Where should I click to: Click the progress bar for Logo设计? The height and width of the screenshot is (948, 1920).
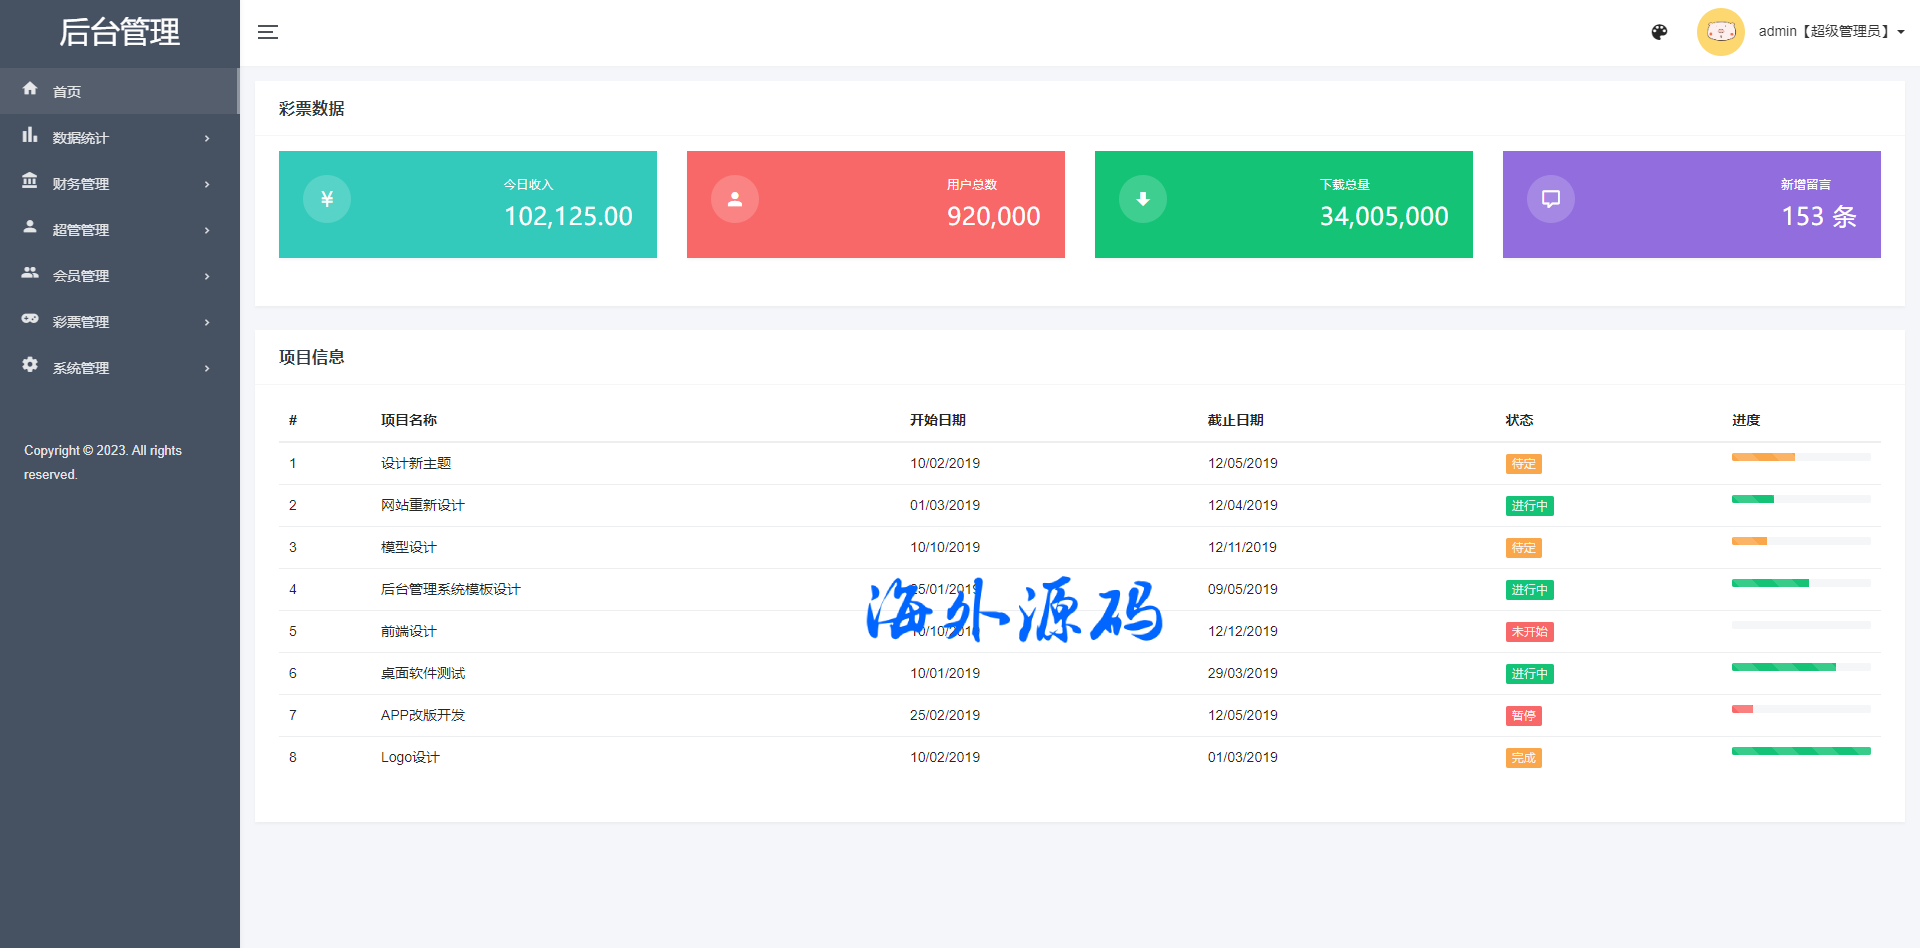tap(1800, 751)
